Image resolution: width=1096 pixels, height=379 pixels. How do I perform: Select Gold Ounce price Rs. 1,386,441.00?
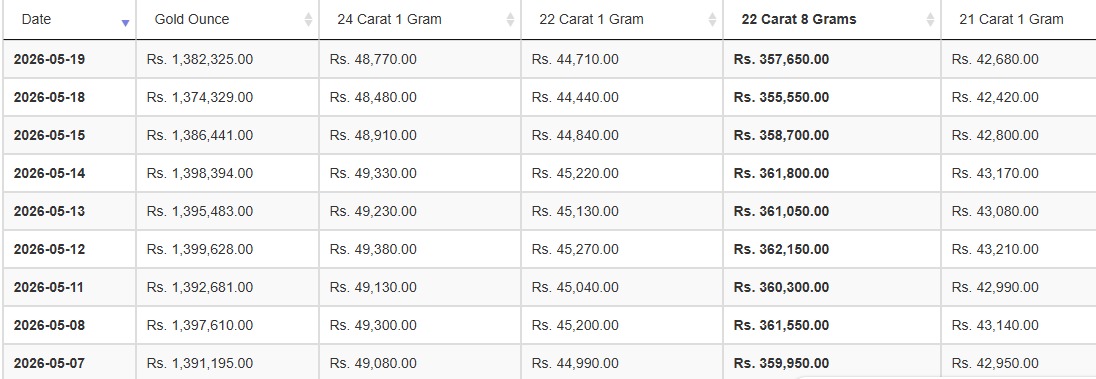(x=200, y=135)
